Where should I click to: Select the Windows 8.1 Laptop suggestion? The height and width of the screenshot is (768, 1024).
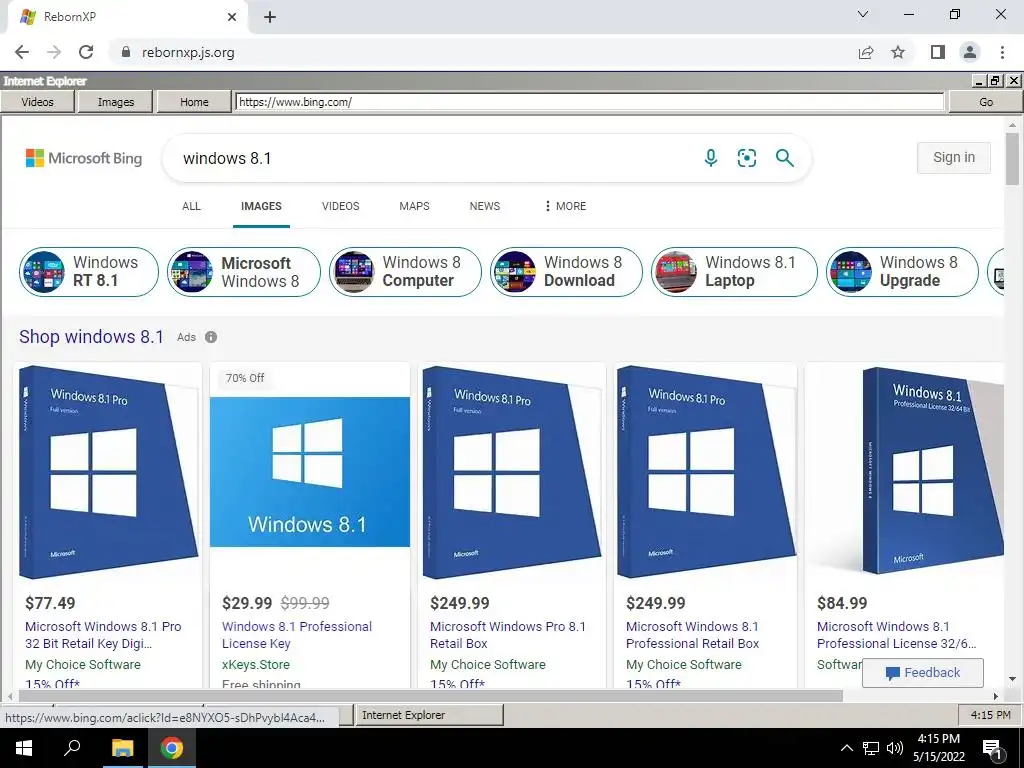[x=734, y=272]
